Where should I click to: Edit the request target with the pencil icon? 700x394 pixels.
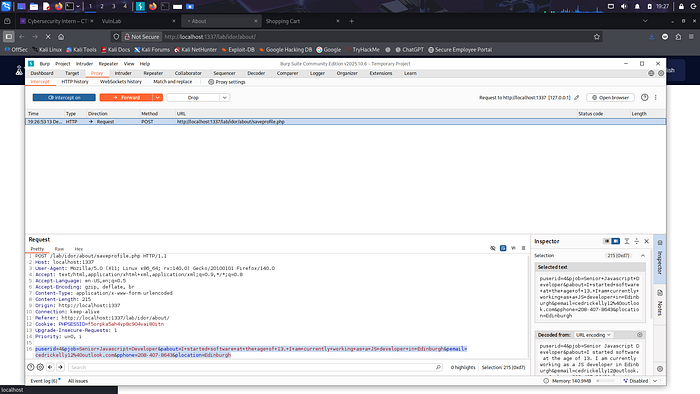[x=577, y=97]
